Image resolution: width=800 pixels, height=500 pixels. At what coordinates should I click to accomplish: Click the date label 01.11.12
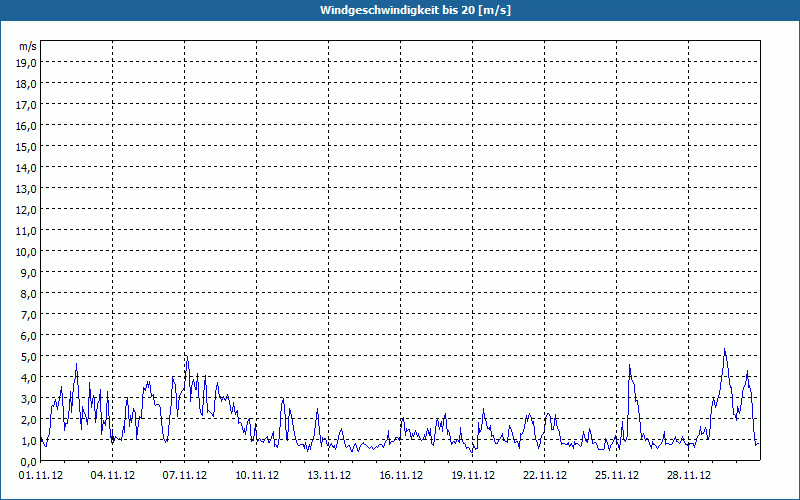point(41,476)
